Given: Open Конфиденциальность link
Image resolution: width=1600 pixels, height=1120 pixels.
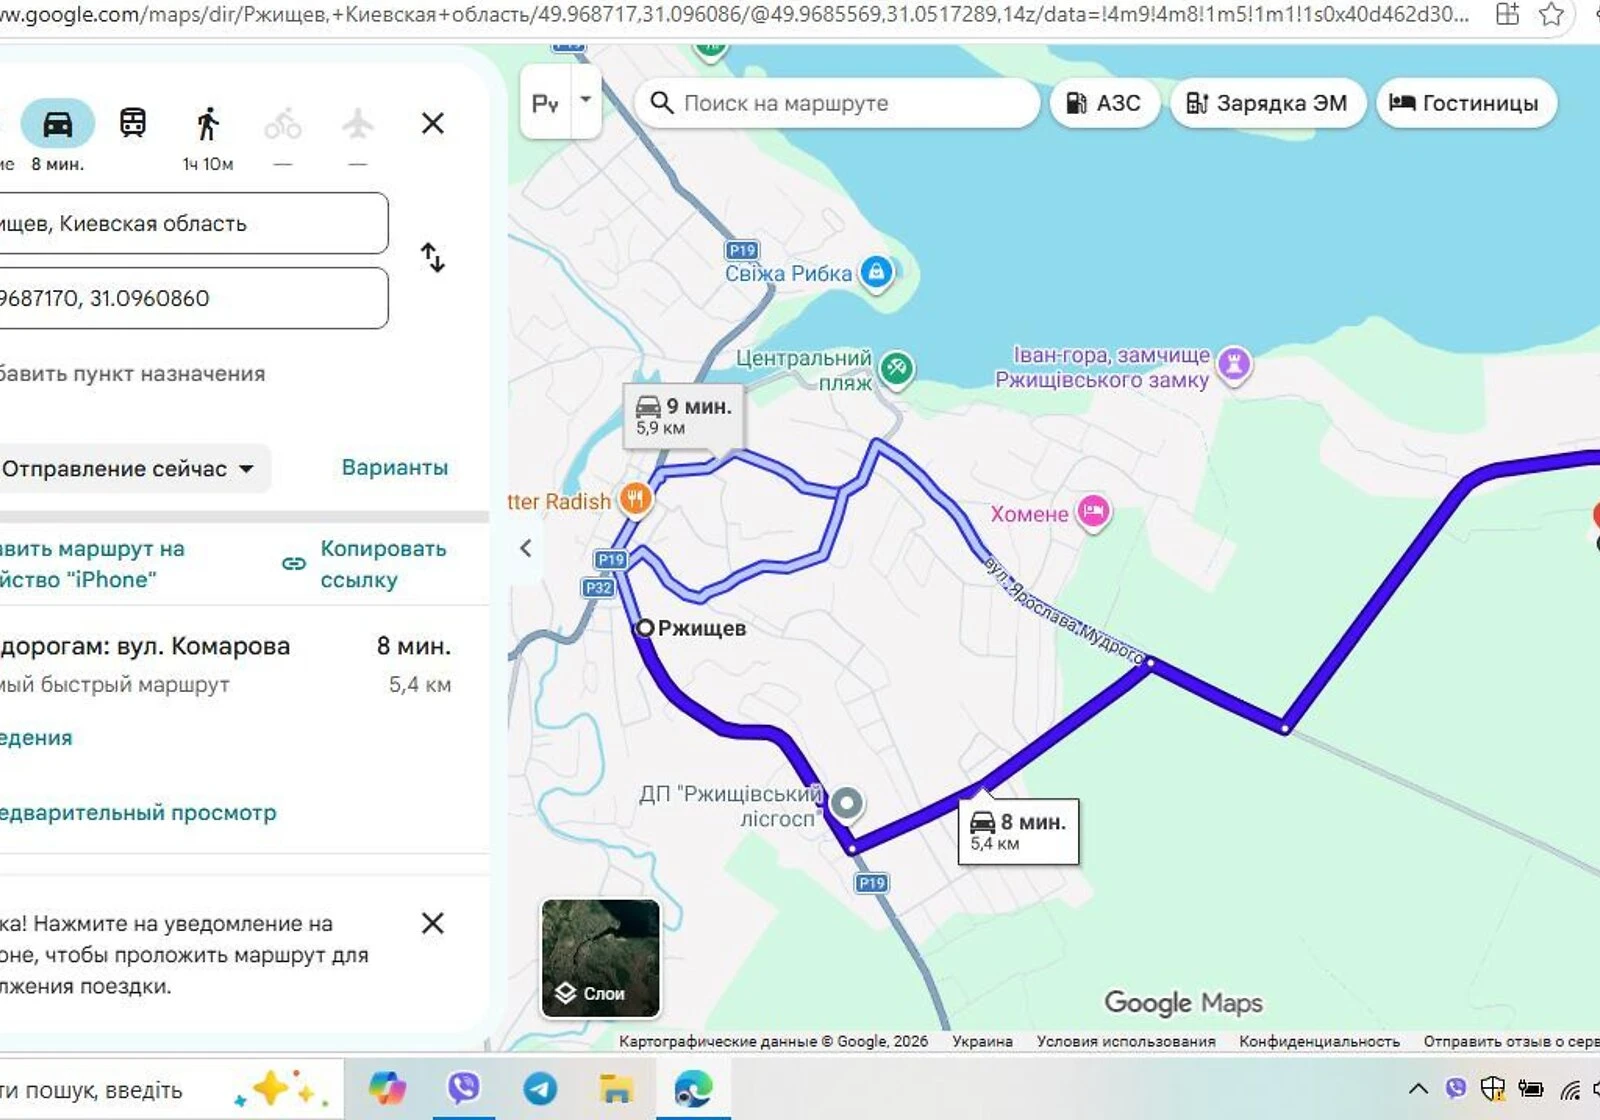Looking at the screenshot, I should (x=1319, y=1041).
